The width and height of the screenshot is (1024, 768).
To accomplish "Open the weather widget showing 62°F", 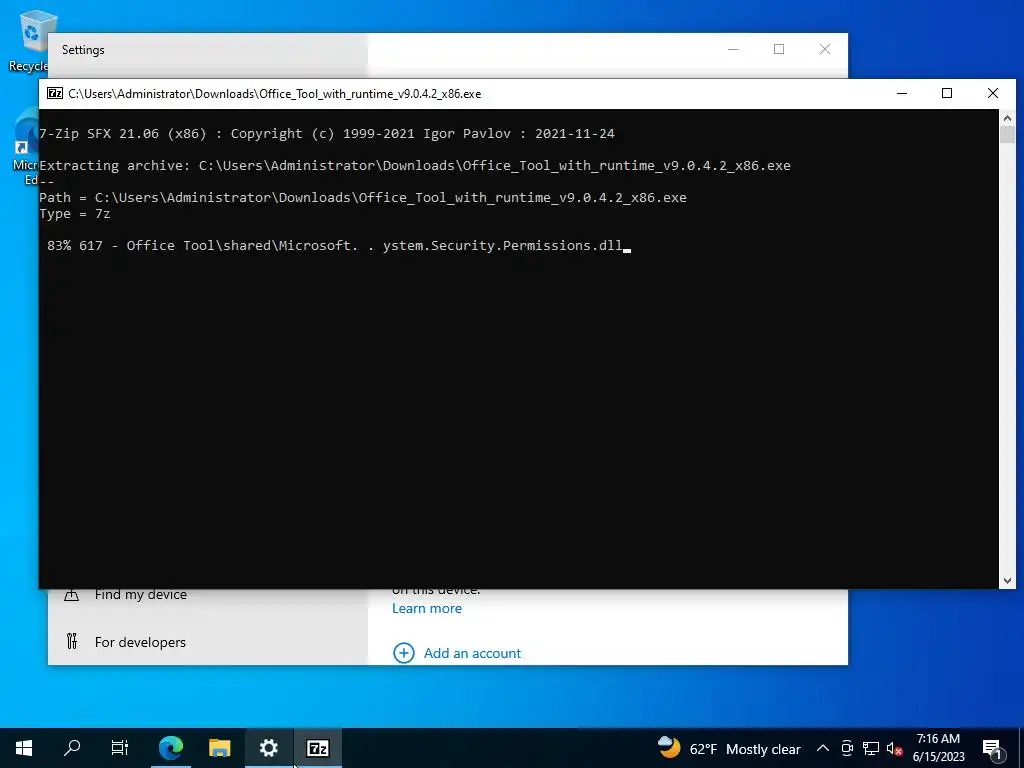I will [729, 748].
